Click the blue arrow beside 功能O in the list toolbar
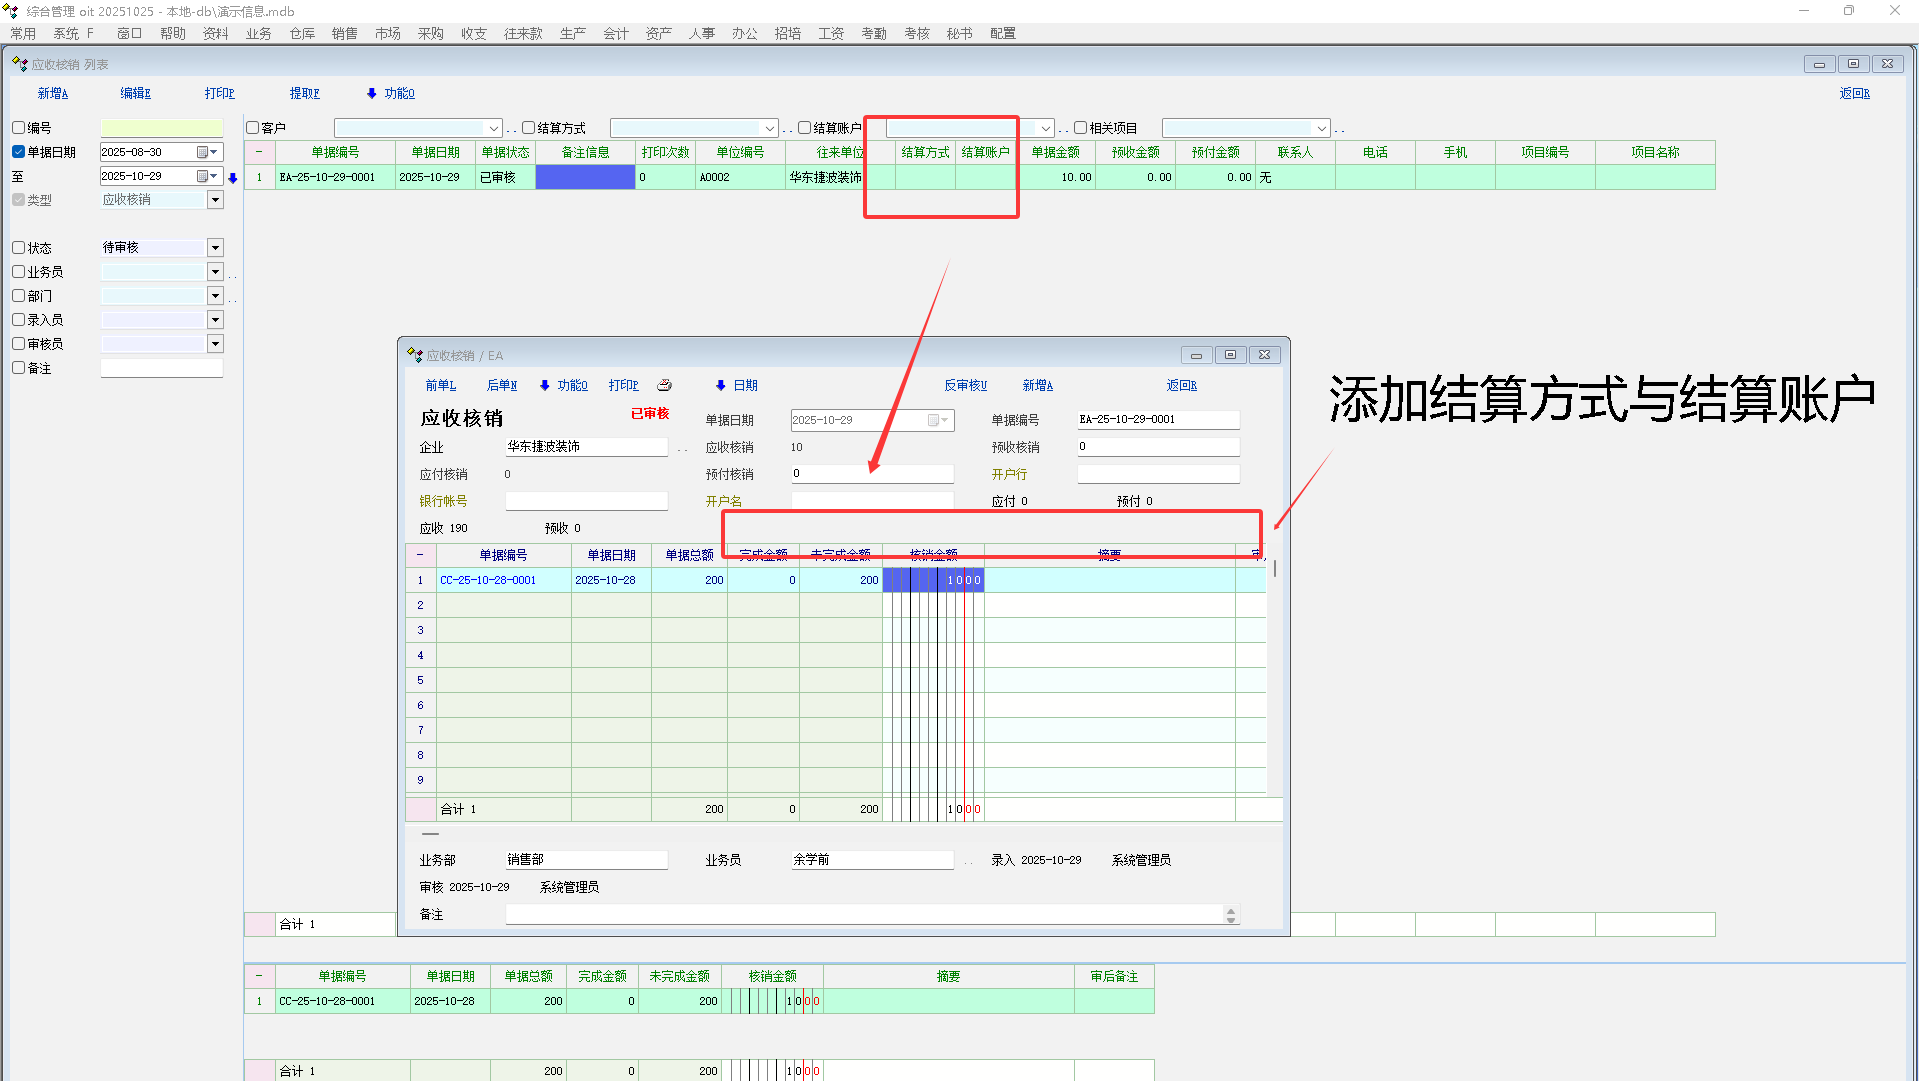Viewport: 1919px width, 1081px height. pos(371,93)
